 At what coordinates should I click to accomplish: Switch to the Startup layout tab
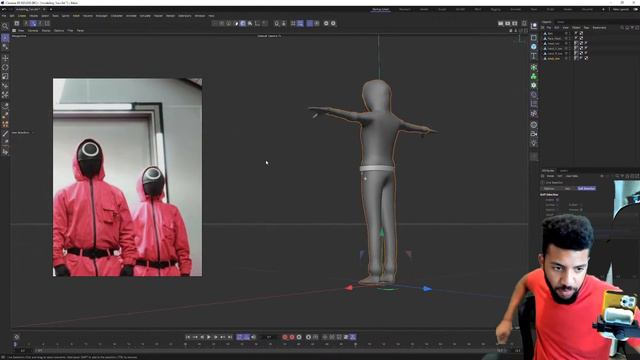click(380, 9)
